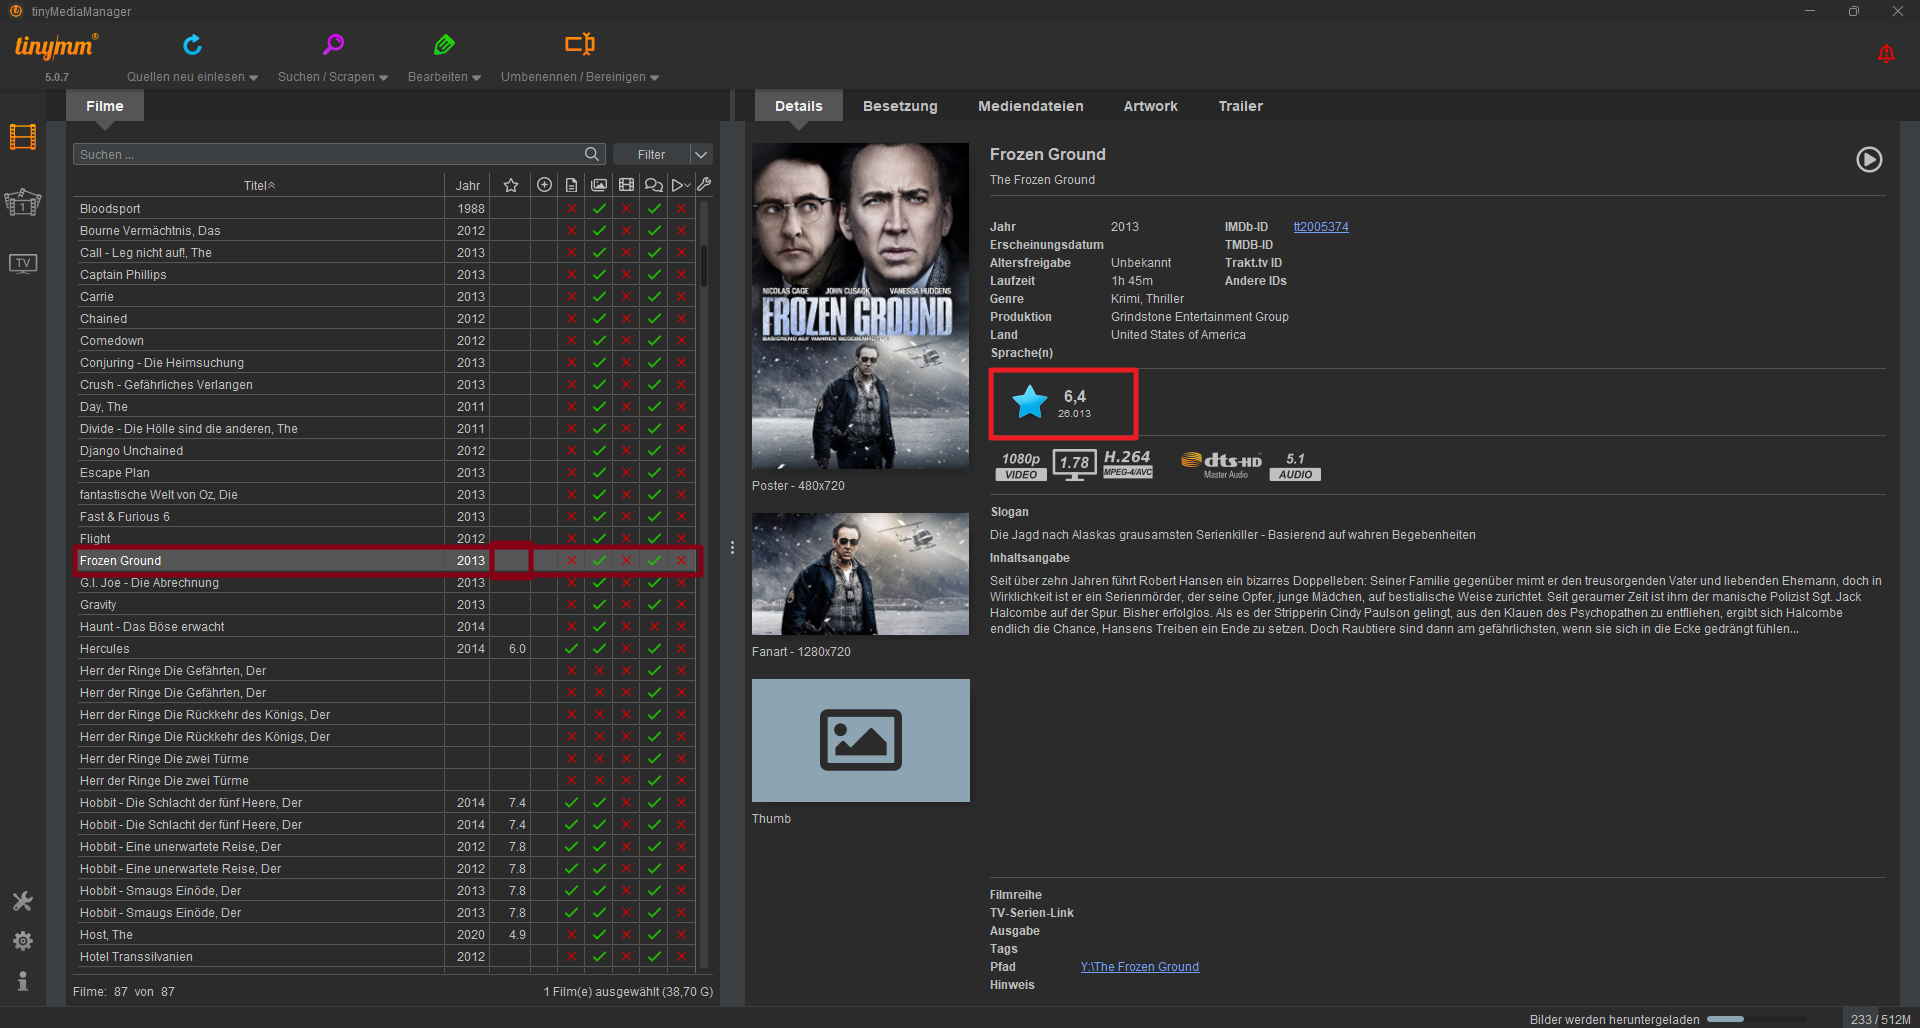Sort by subtitles speech bubble column header
This screenshot has height=1028, width=1920.
654,185
